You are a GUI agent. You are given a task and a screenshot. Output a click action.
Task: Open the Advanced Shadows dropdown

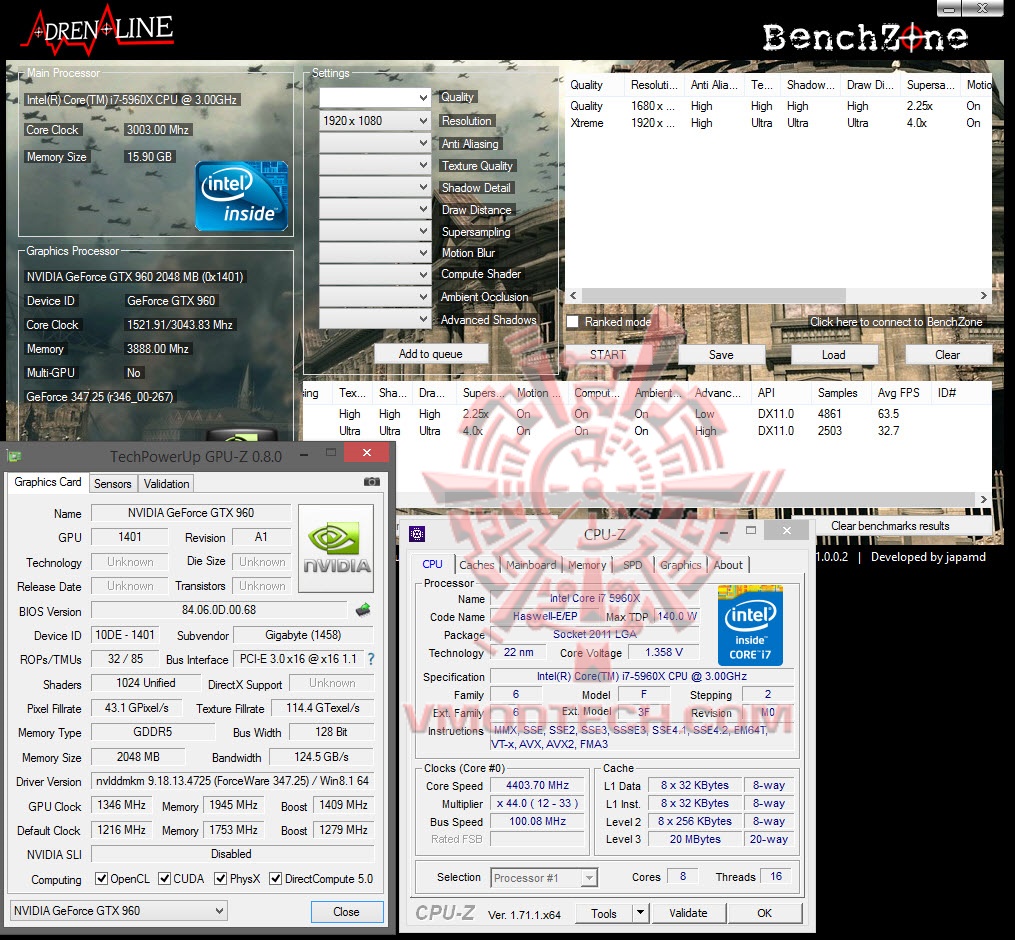(375, 319)
